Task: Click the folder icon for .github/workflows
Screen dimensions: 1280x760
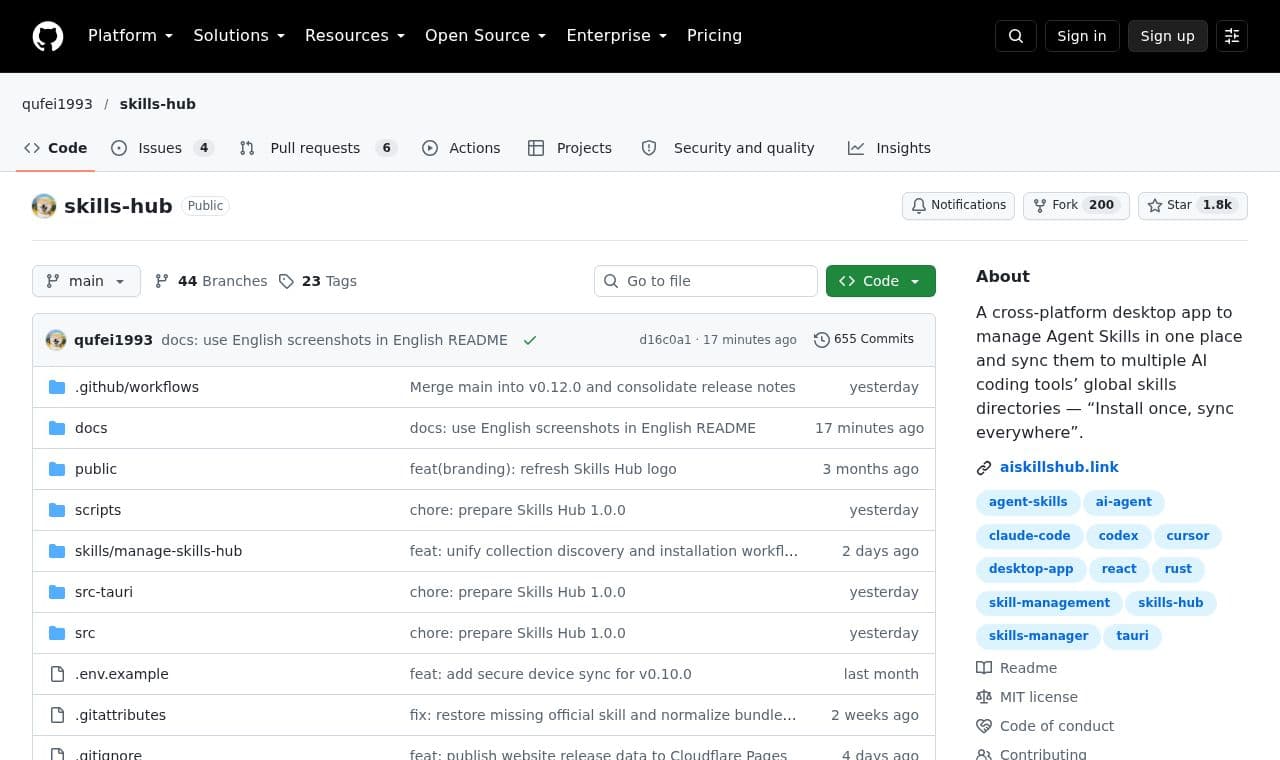Action: [57, 387]
